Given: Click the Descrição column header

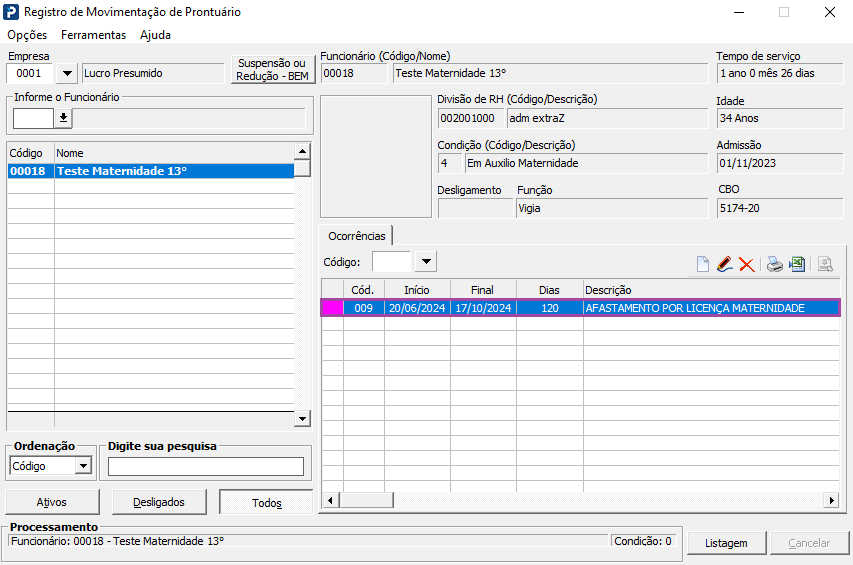Looking at the screenshot, I should 712,290.
